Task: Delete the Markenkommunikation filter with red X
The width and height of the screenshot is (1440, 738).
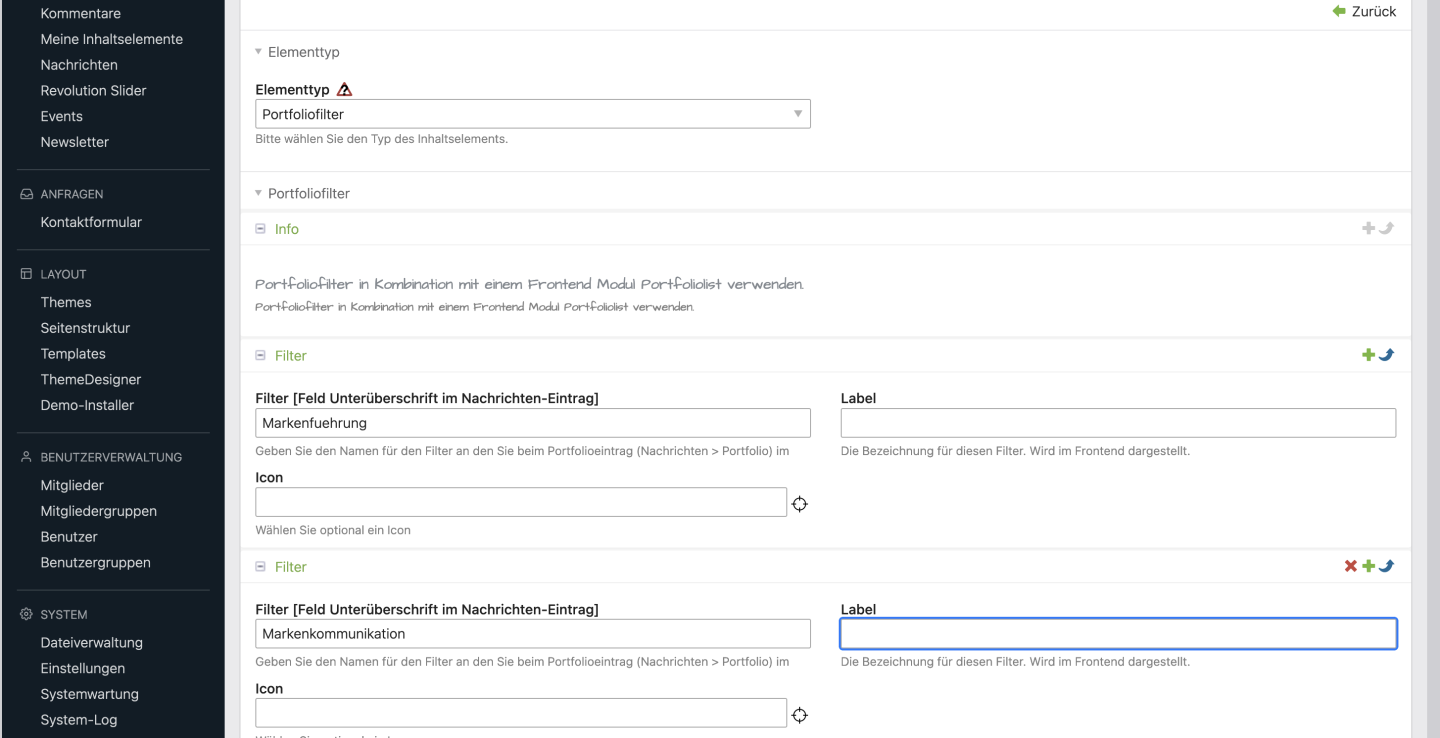Action: point(1351,566)
